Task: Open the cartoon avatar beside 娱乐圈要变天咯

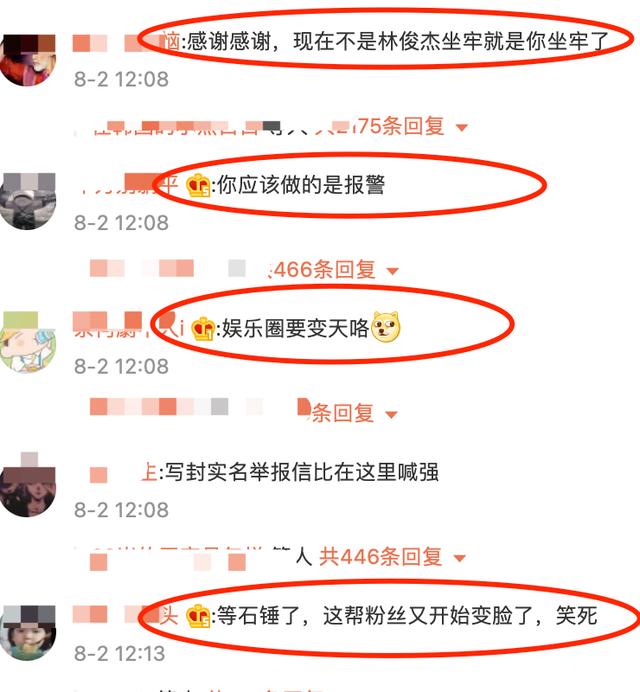Action: (28, 341)
